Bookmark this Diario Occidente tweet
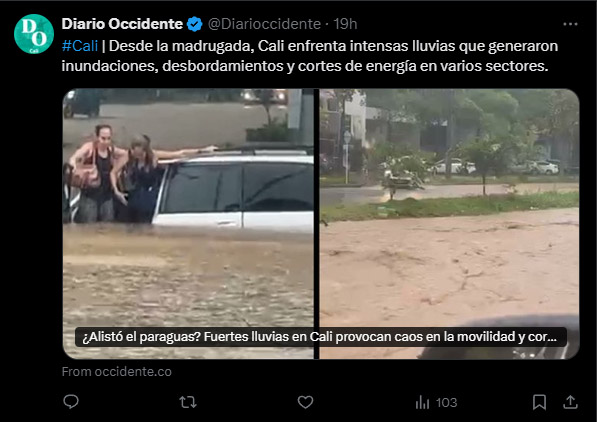597x422 pixels. point(539,402)
